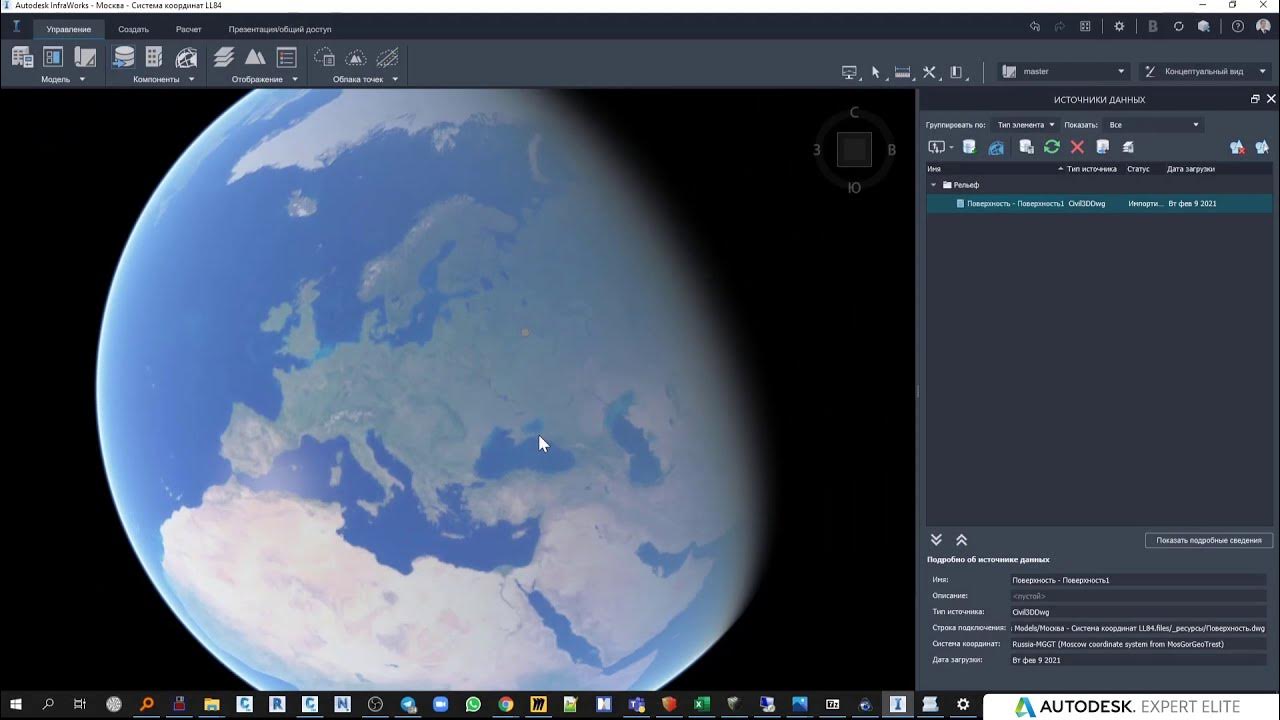The height and width of the screenshot is (720, 1280).
Task: Click the configure data source icon
Action: (1026, 147)
